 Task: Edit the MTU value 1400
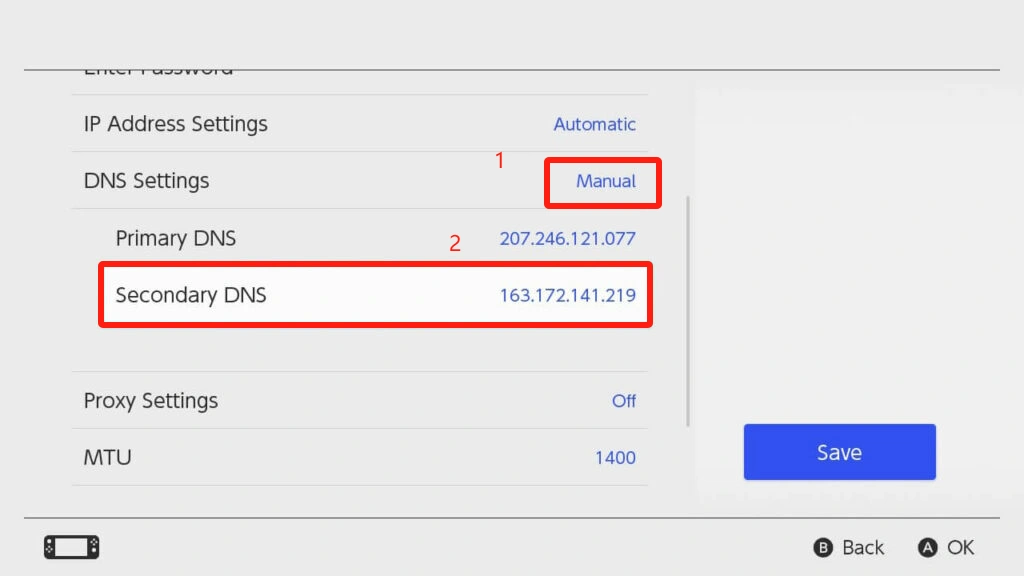click(615, 458)
